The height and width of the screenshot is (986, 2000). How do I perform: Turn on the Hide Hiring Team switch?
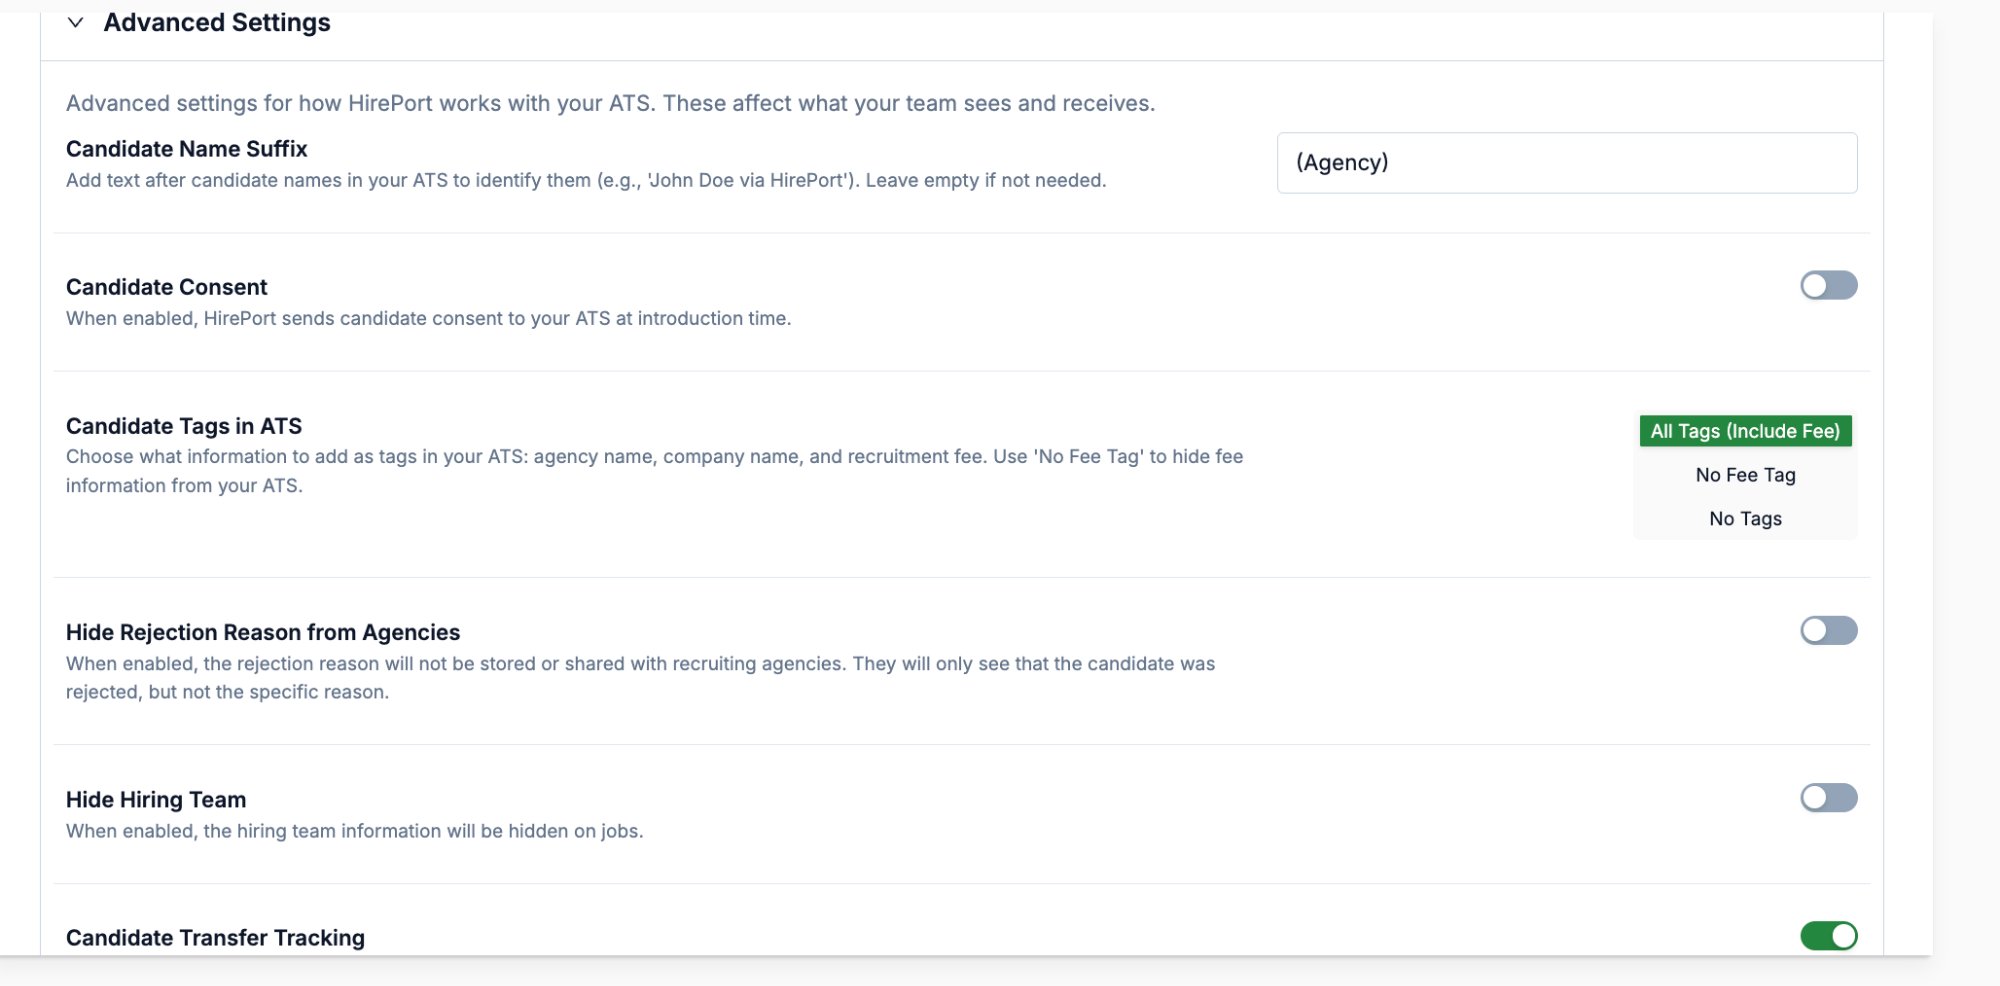[1829, 797]
